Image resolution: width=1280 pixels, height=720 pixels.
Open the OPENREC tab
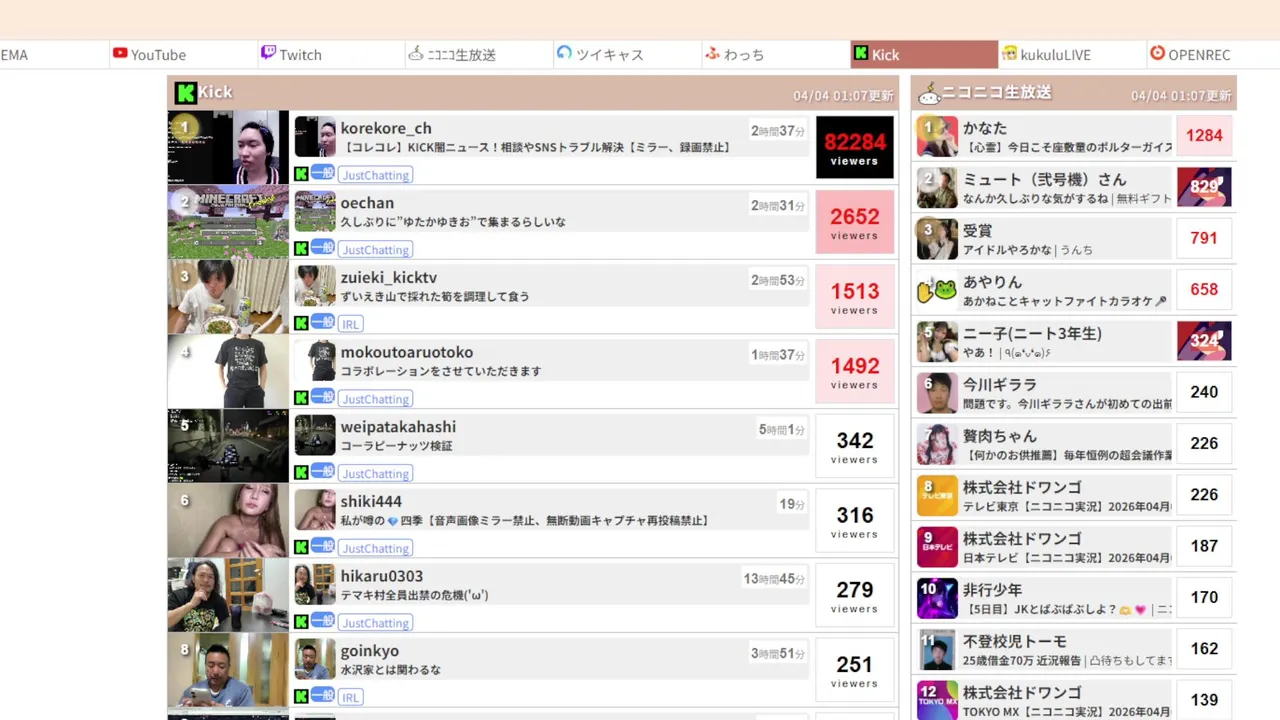pyautogui.click(x=1213, y=54)
